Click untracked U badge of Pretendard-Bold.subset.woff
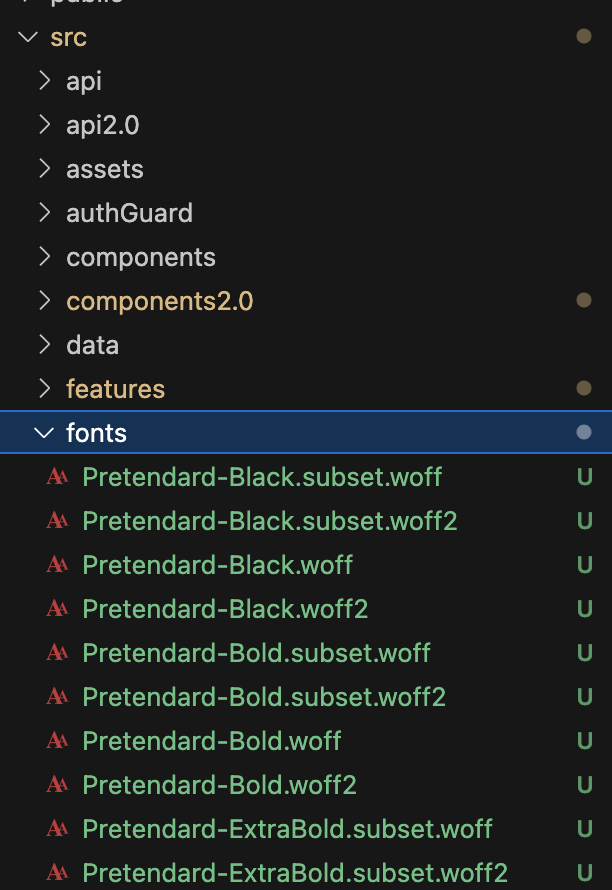Viewport: 612px width, 890px height. click(x=585, y=653)
